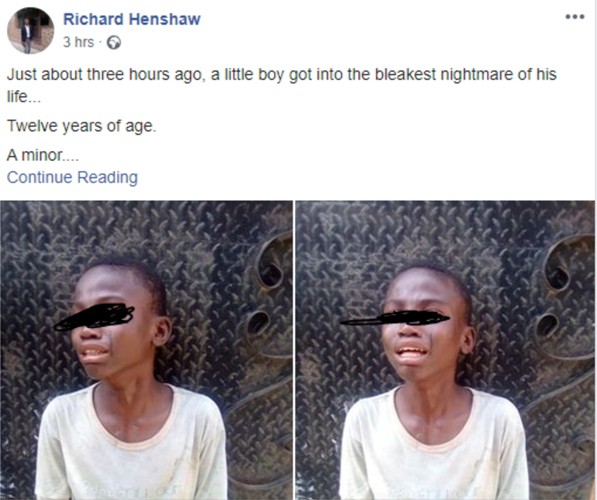Click the black censor bar in right photo
The image size is (597, 500).
tap(395, 318)
